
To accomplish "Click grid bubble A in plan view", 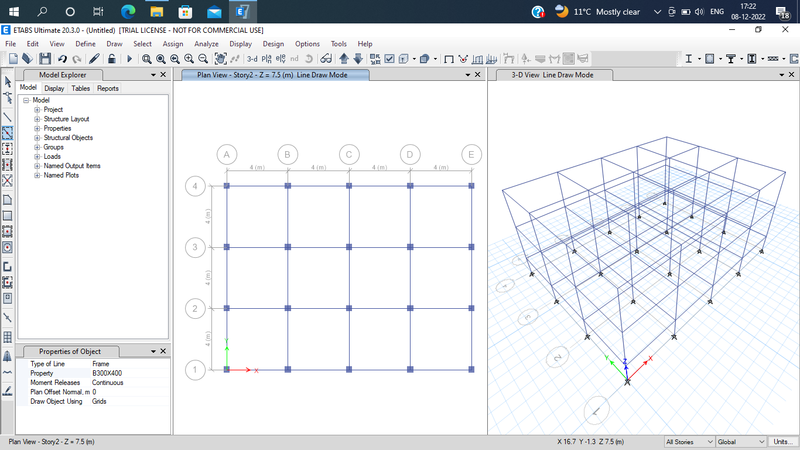I will [x=227, y=155].
